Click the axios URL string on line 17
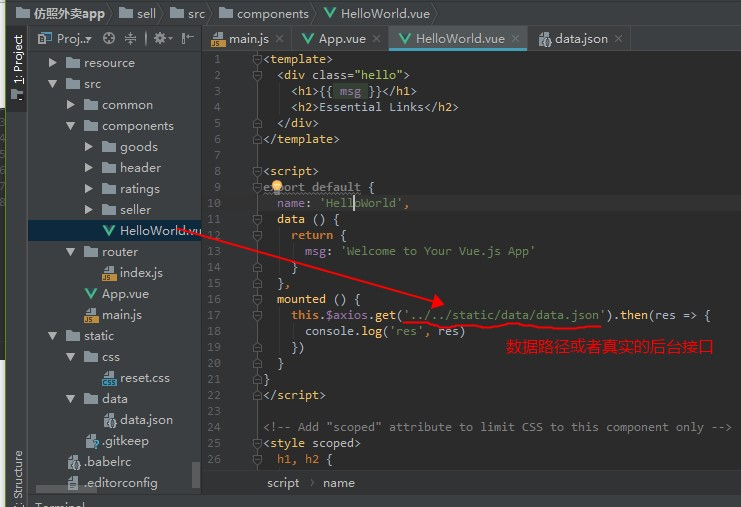The width and height of the screenshot is (741, 507). (504, 315)
